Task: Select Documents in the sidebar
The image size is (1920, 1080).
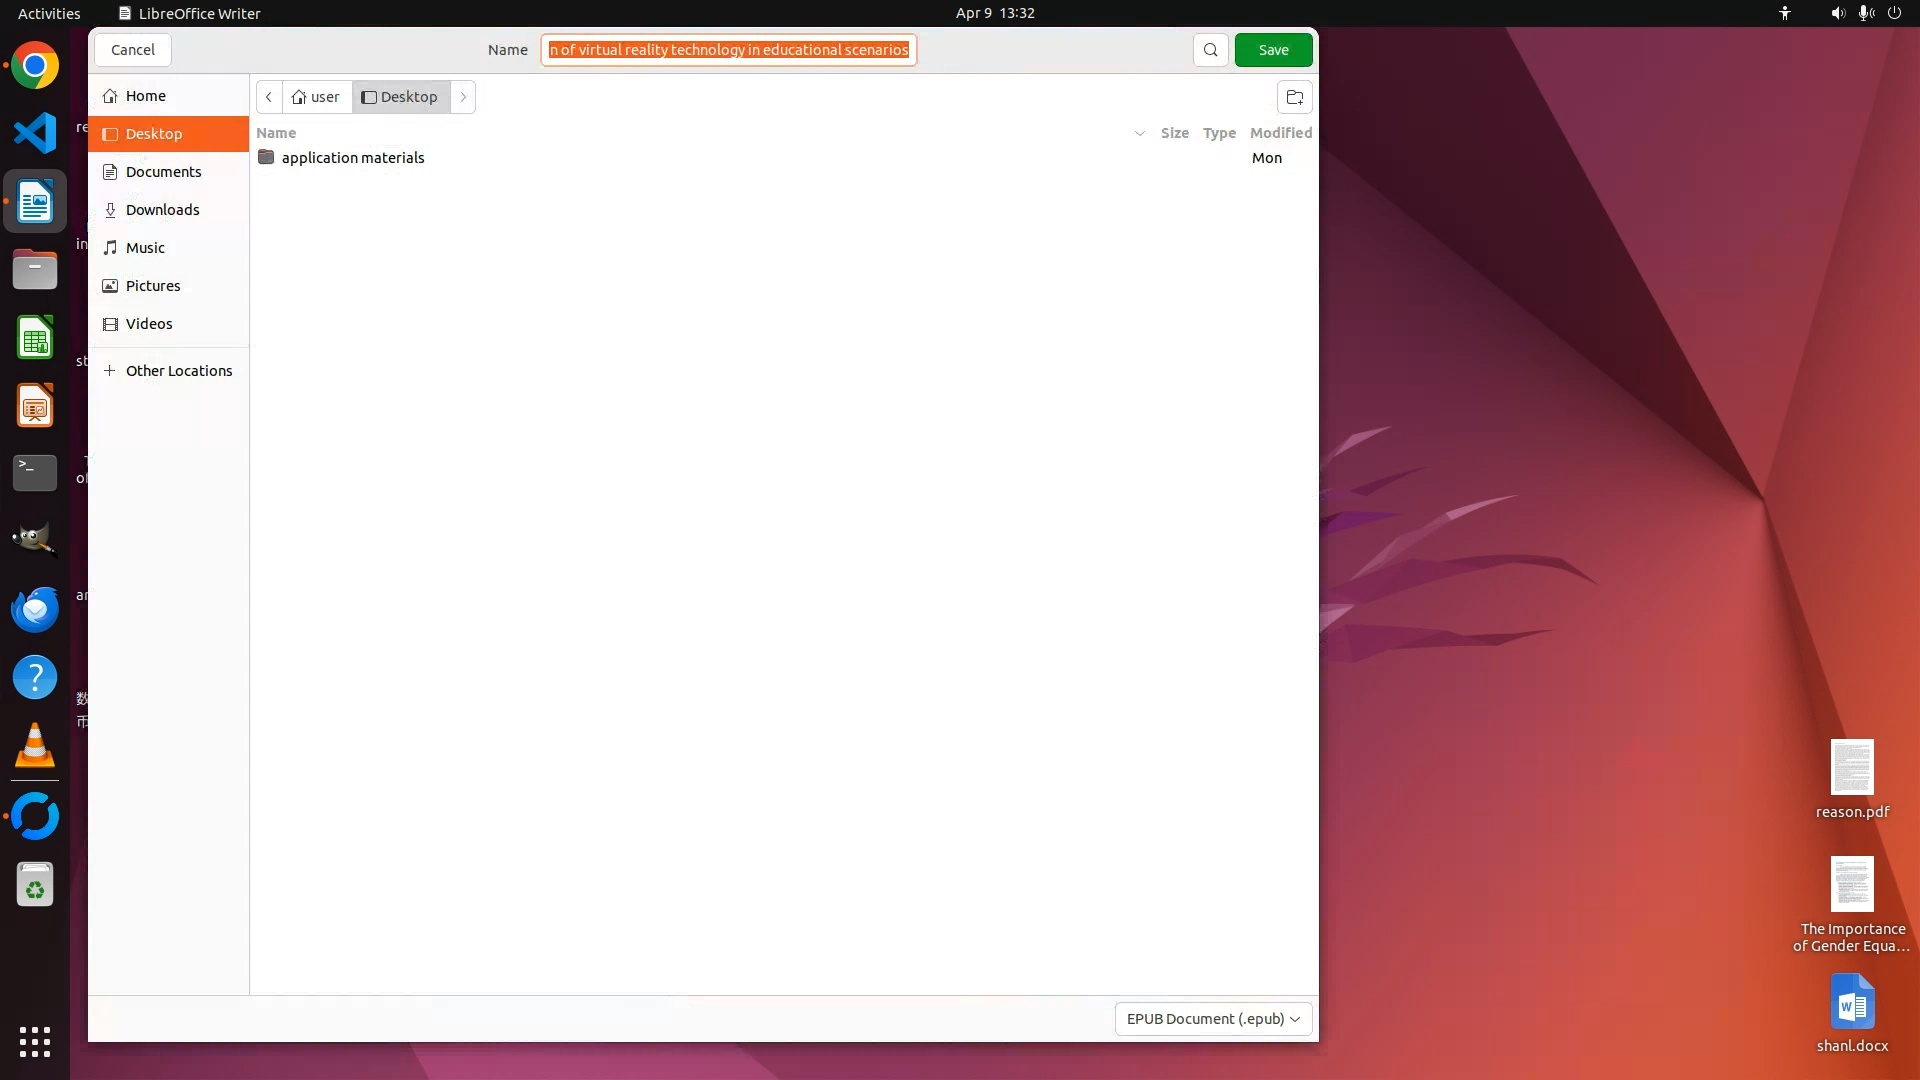Action: tap(163, 172)
